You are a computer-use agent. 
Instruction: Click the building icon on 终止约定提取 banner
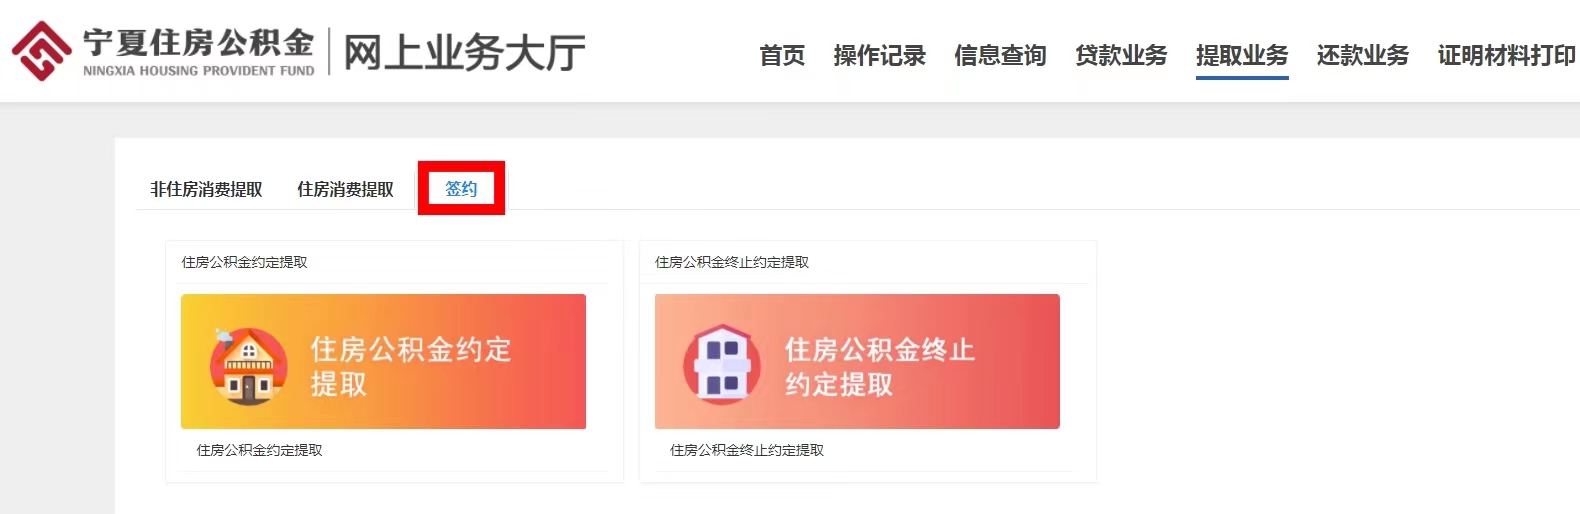click(722, 364)
